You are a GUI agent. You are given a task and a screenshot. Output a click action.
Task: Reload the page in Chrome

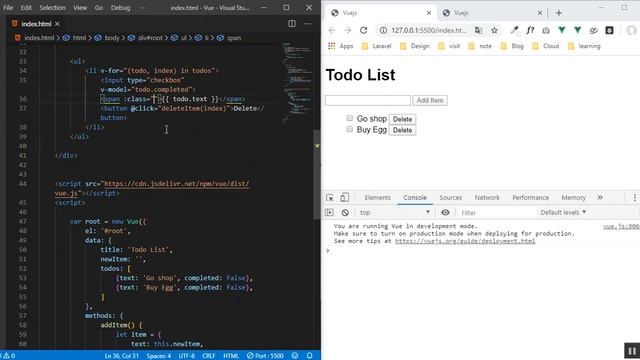(x=363, y=30)
